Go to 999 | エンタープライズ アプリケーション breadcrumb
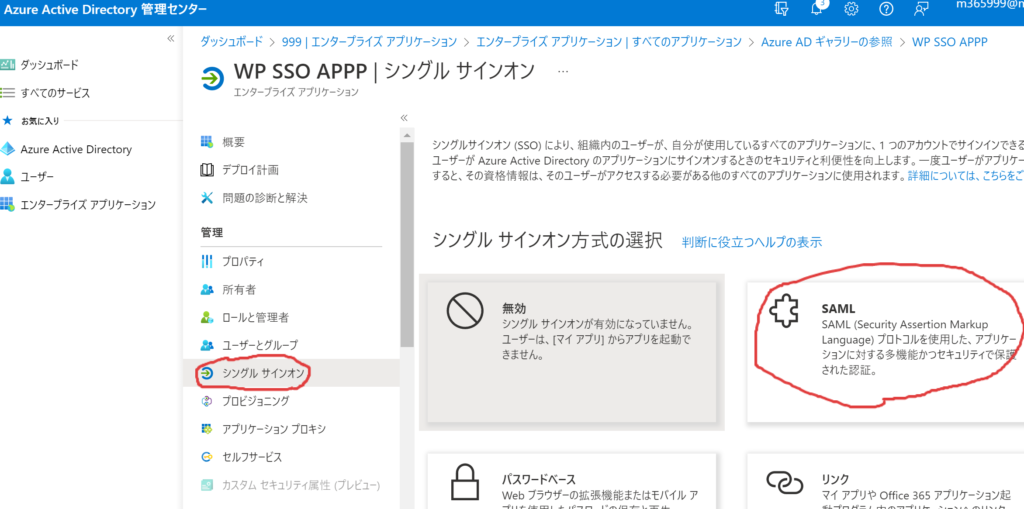Screen dimensions: 1024x509 pos(370,41)
